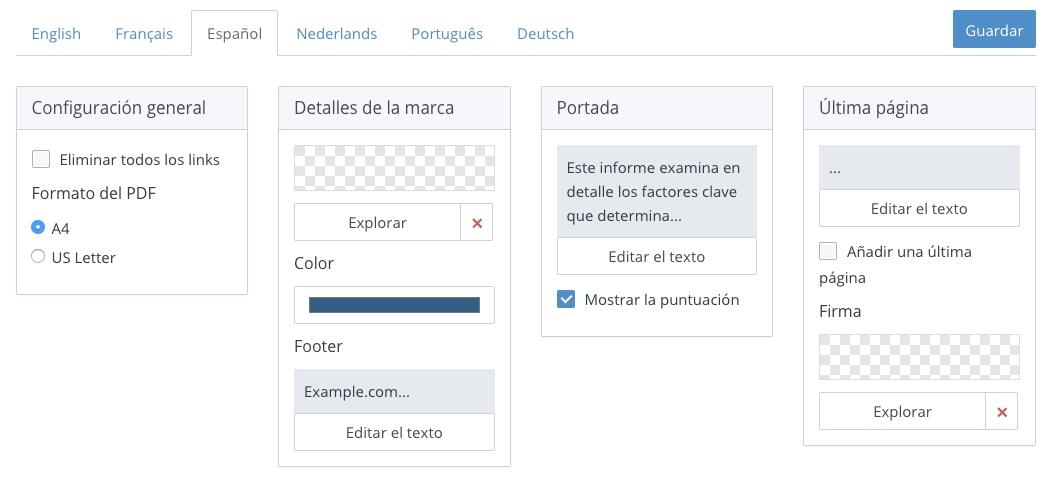Screen dimensions: 1043x498
Task: Remove the brand logo with red X
Action: [477, 223]
